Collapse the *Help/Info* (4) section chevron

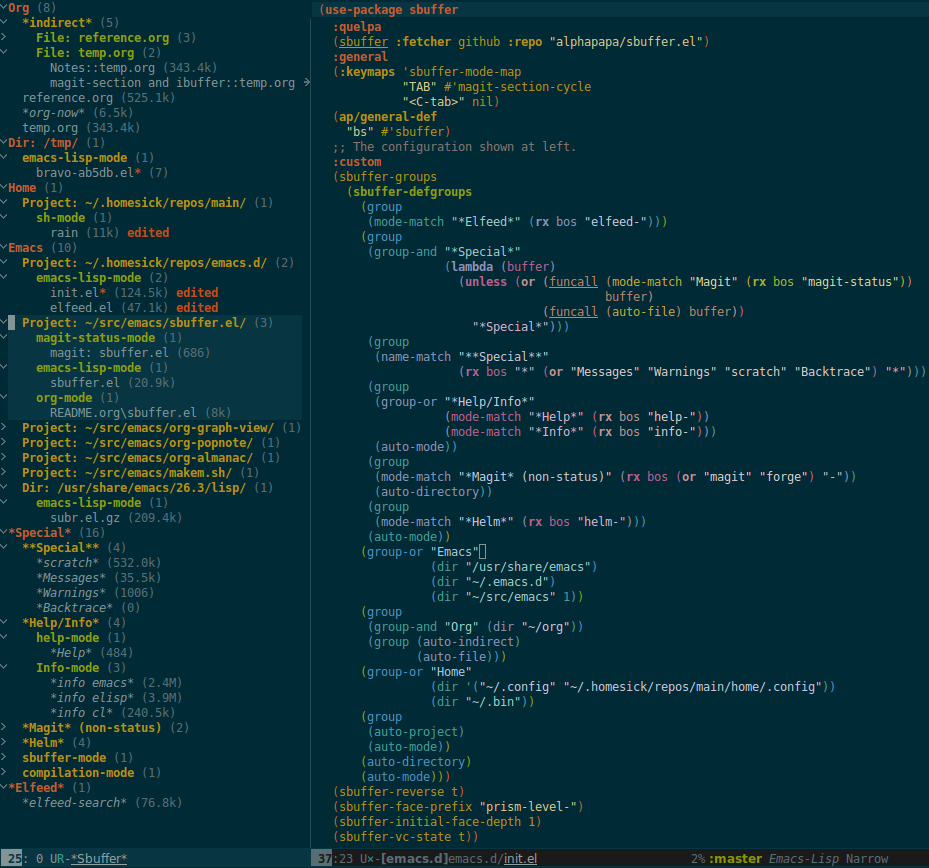click(4, 622)
